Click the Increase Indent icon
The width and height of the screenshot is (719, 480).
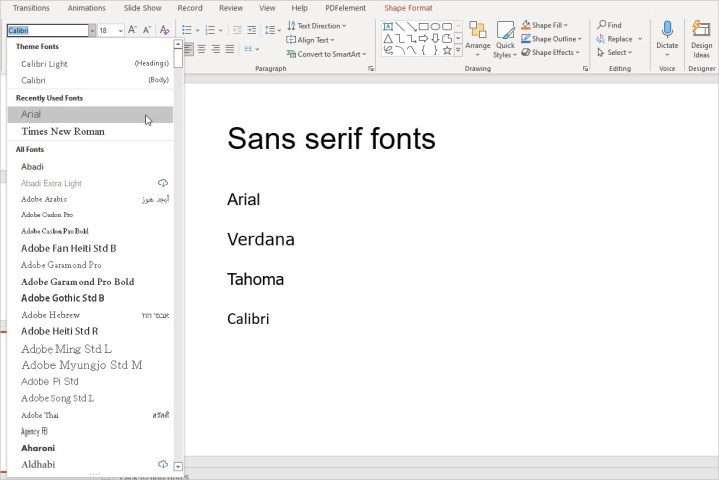click(x=251, y=31)
